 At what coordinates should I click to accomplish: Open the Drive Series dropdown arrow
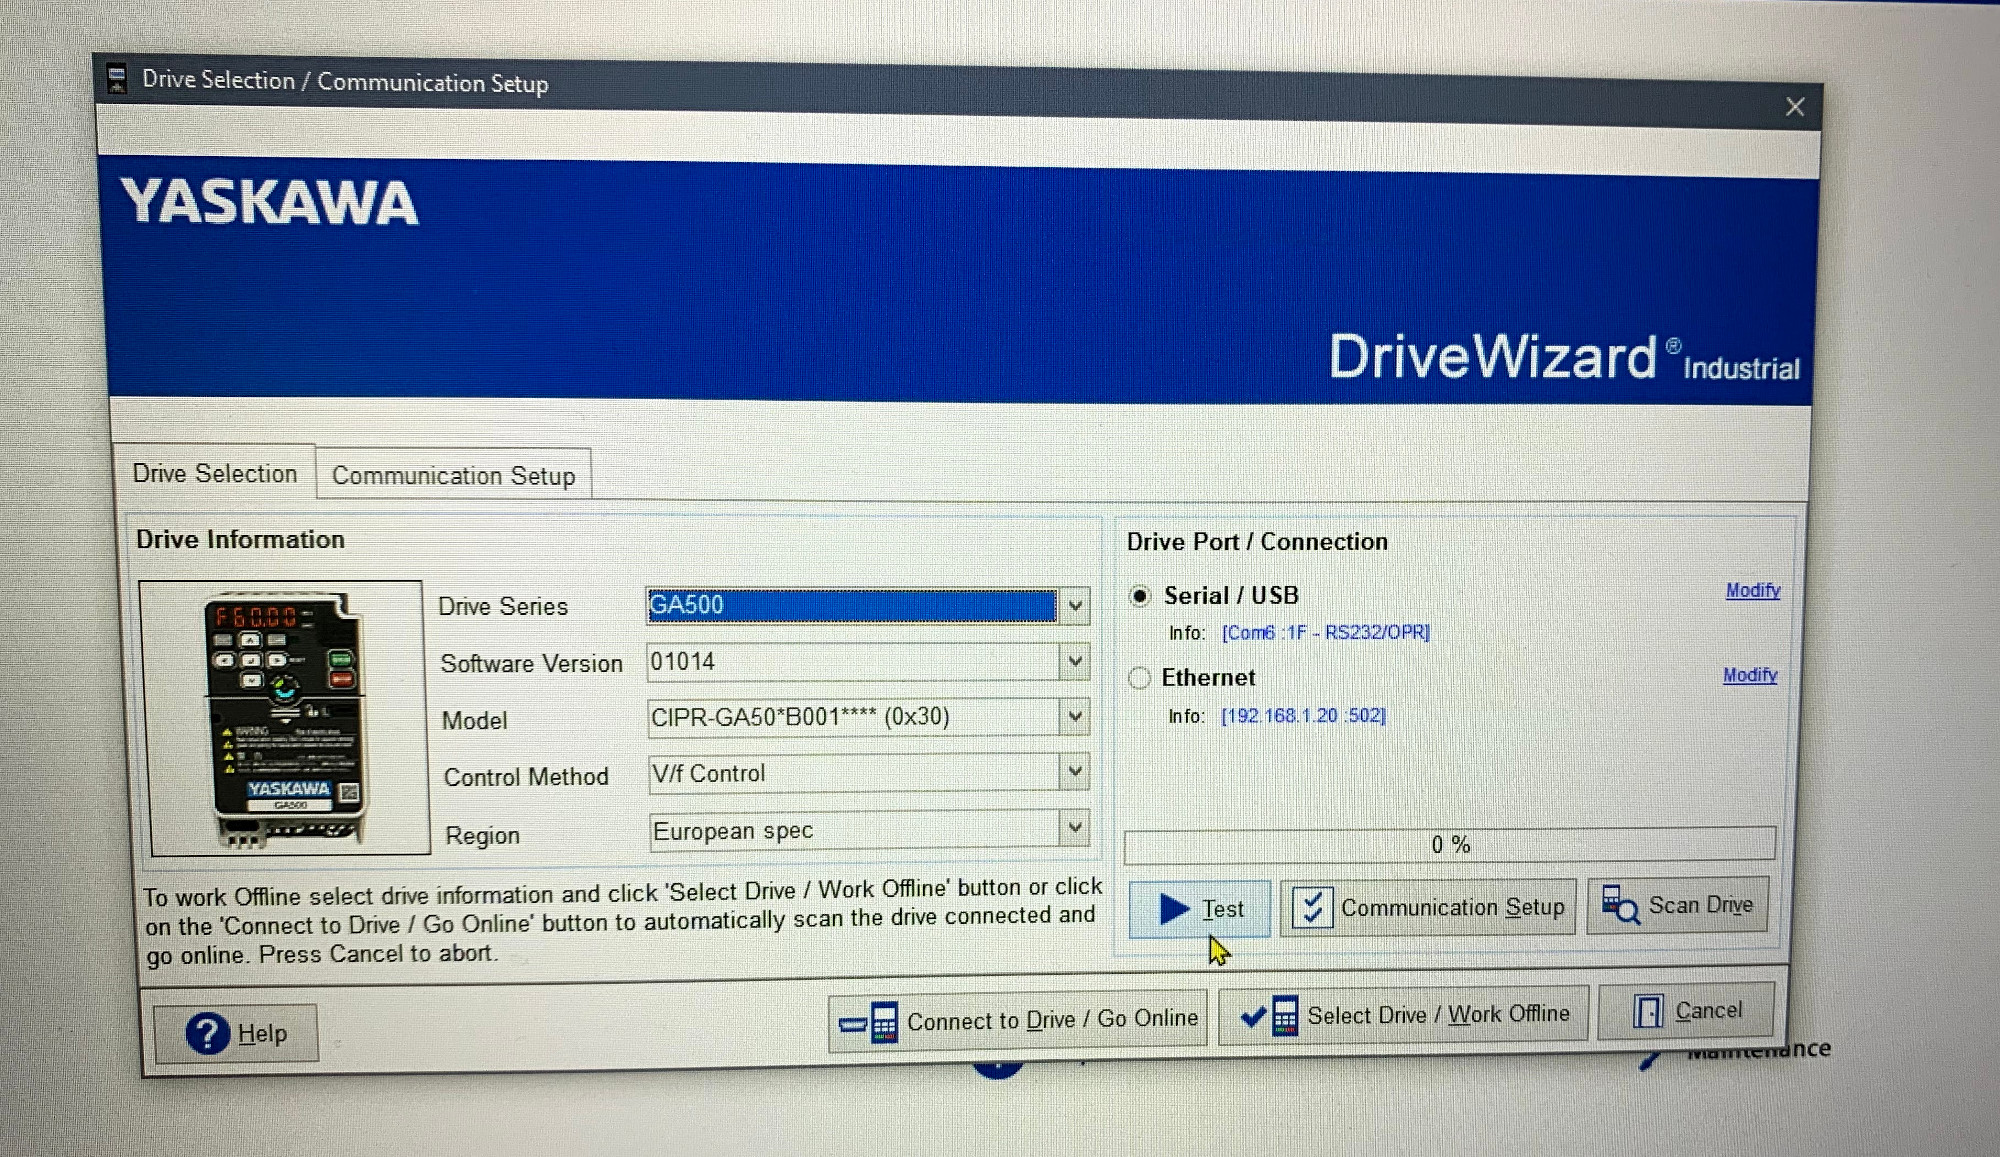pos(1075,605)
